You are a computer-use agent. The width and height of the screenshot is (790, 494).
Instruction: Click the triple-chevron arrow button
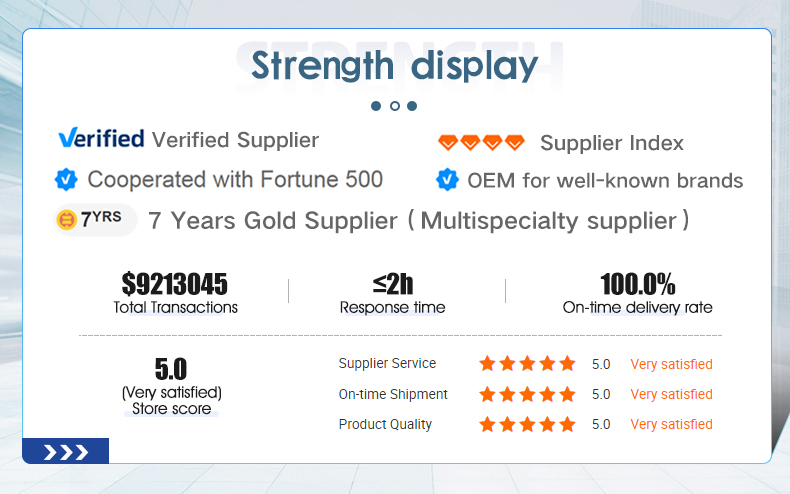tap(65, 451)
